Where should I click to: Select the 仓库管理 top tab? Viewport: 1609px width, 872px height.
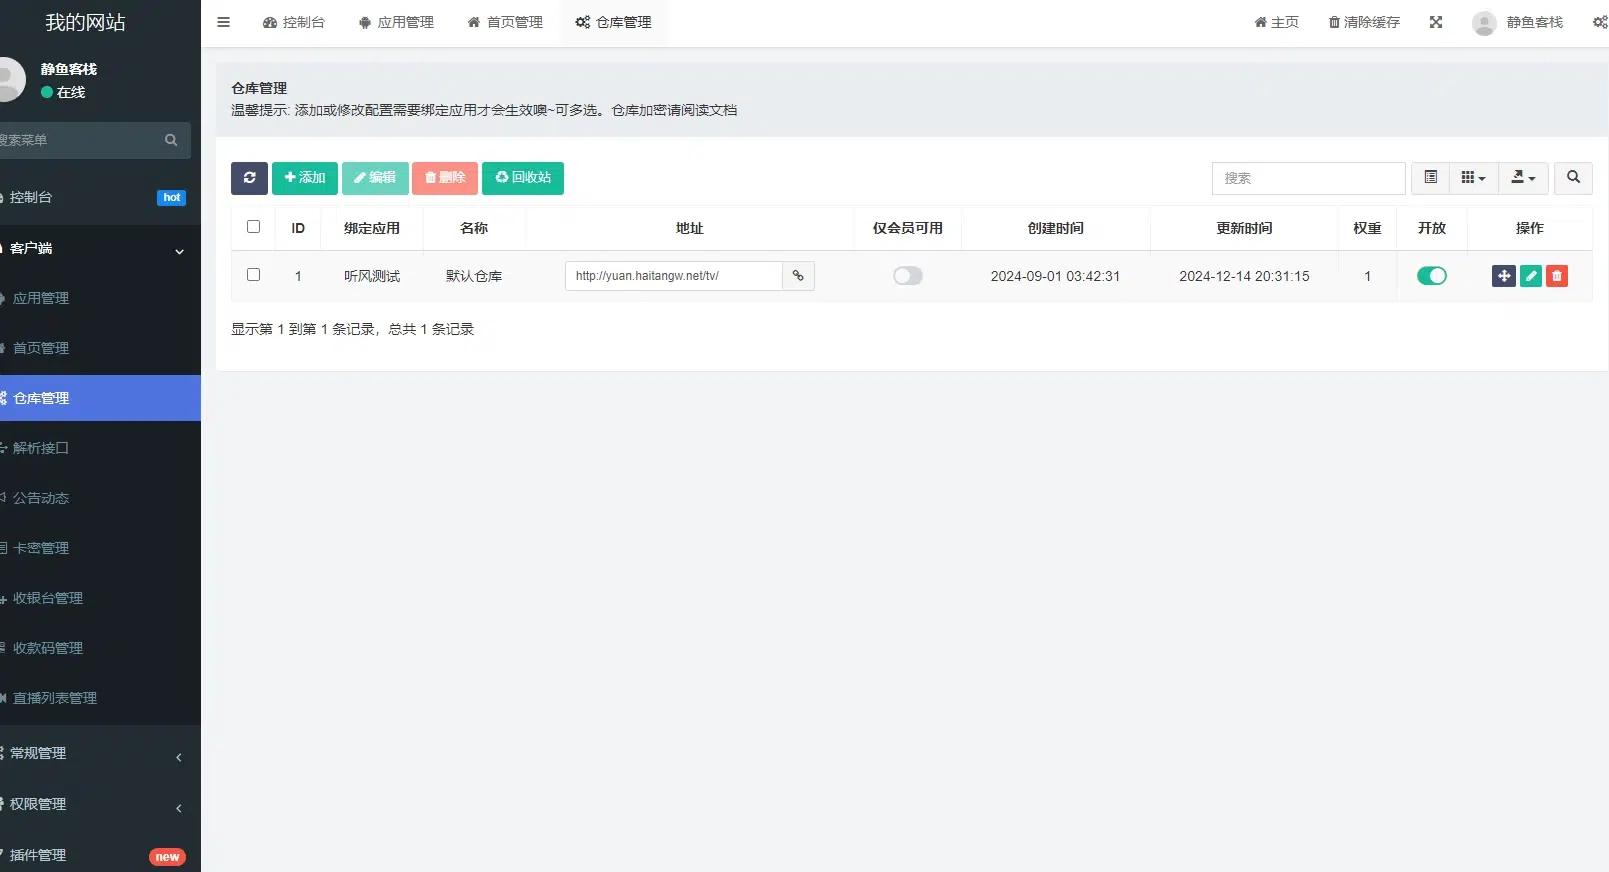[x=614, y=22]
